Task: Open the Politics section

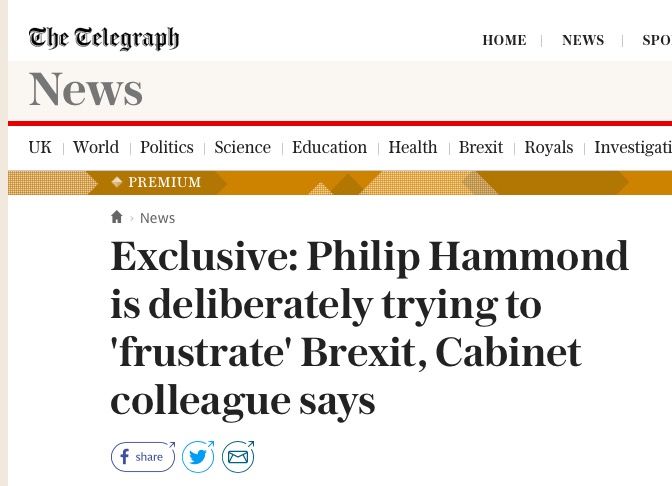Action: pos(167,147)
